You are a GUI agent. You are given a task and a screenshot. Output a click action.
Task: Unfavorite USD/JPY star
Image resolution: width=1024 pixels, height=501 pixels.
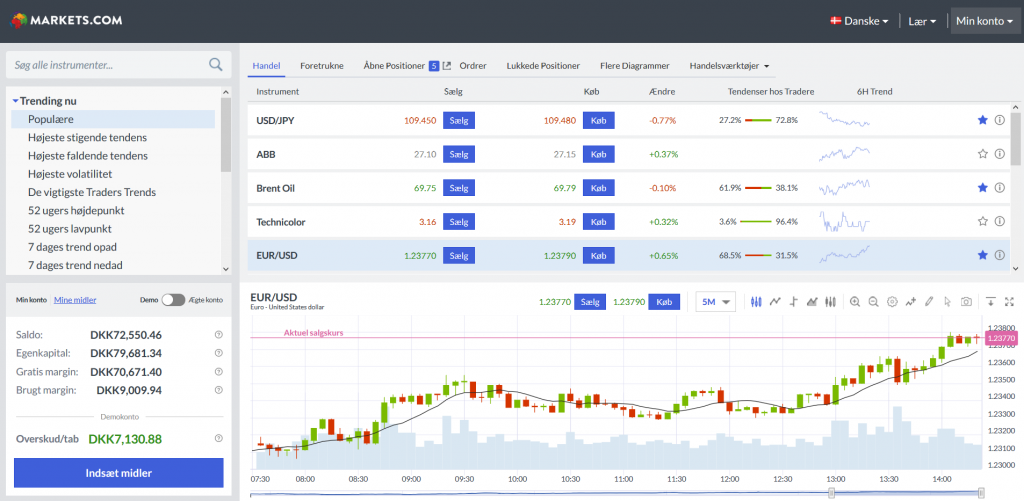pos(982,120)
